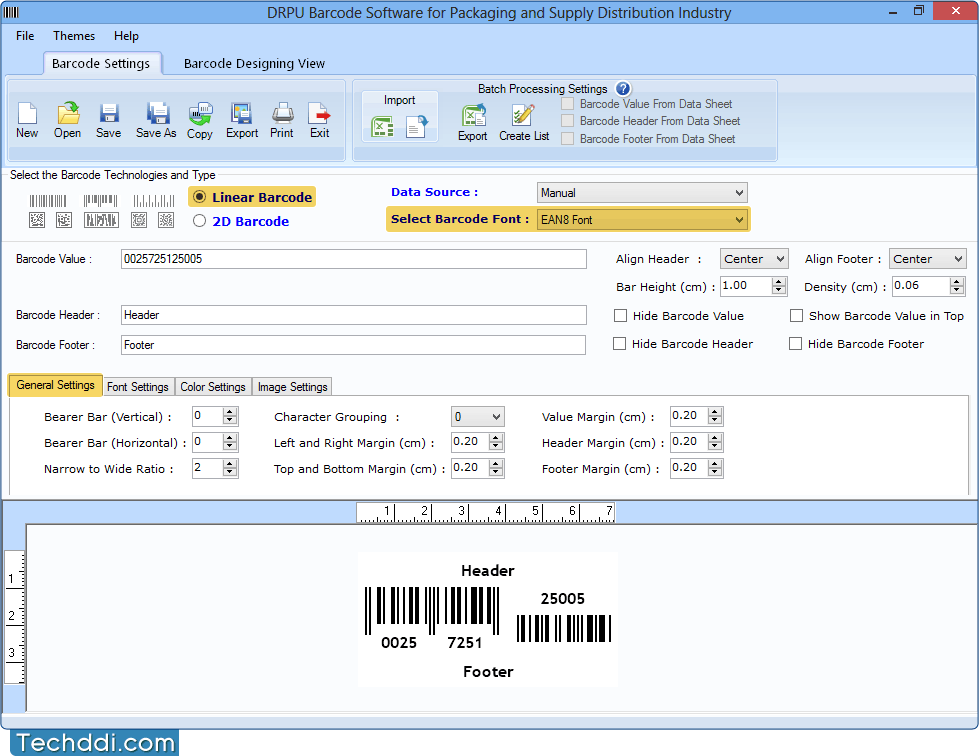Viewport: 979px width, 756px height.
Task: Click the first 2D barcode sample icon
Action: (37, 220)
